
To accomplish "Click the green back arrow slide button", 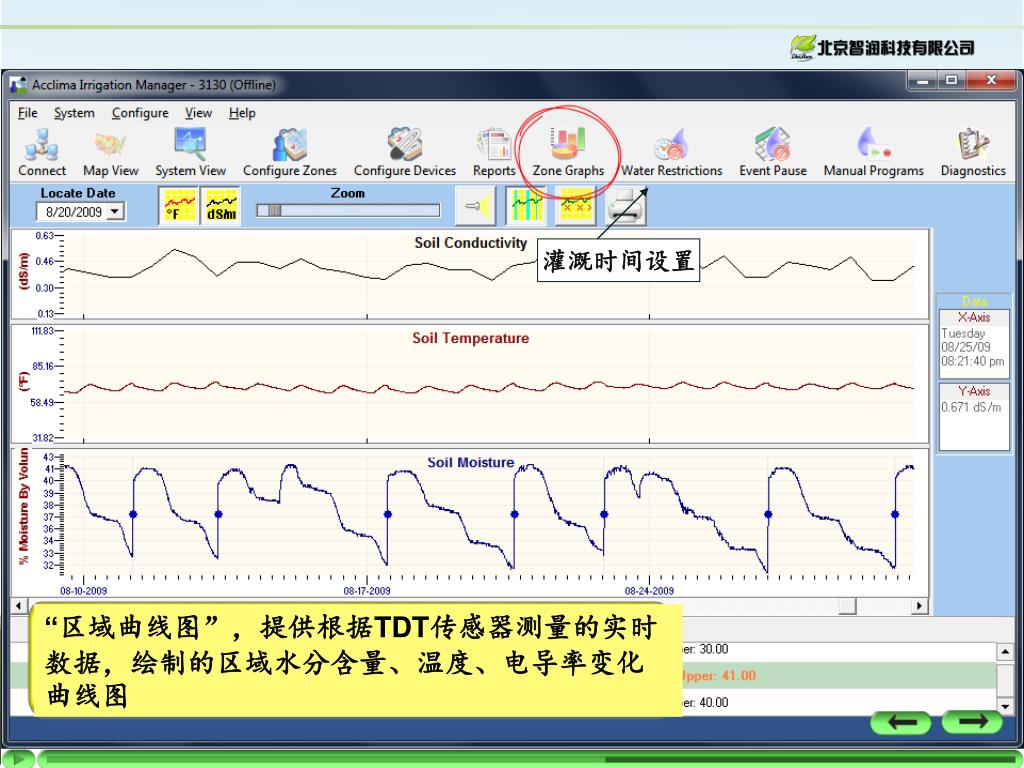I will tap(901, 722).
